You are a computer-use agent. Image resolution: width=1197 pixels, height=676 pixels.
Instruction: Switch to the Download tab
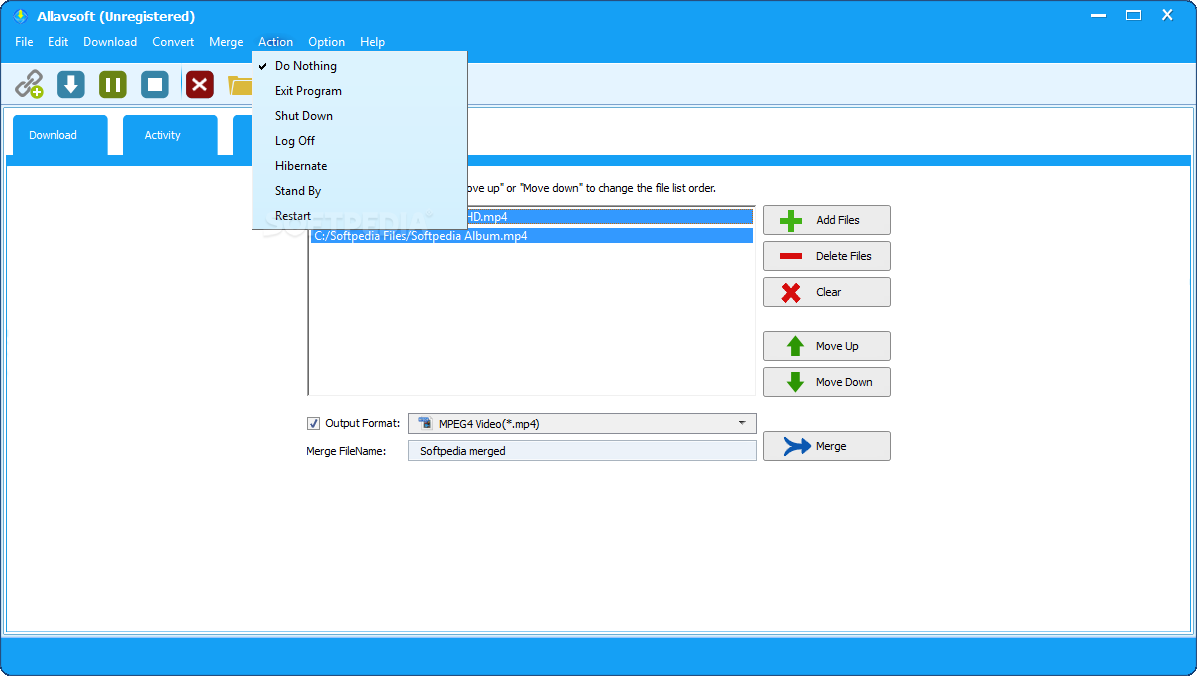pyautogui.click(x=60, y=135)
